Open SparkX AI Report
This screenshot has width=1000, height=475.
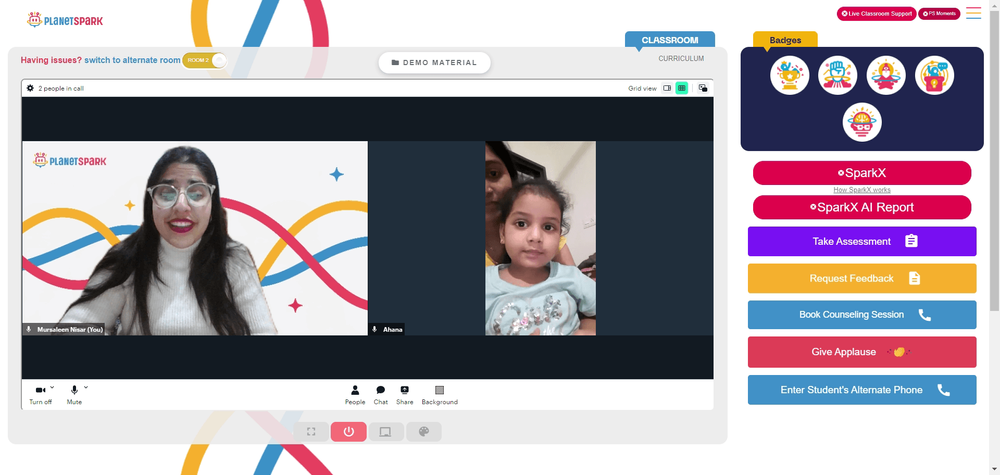coord(862,207)
